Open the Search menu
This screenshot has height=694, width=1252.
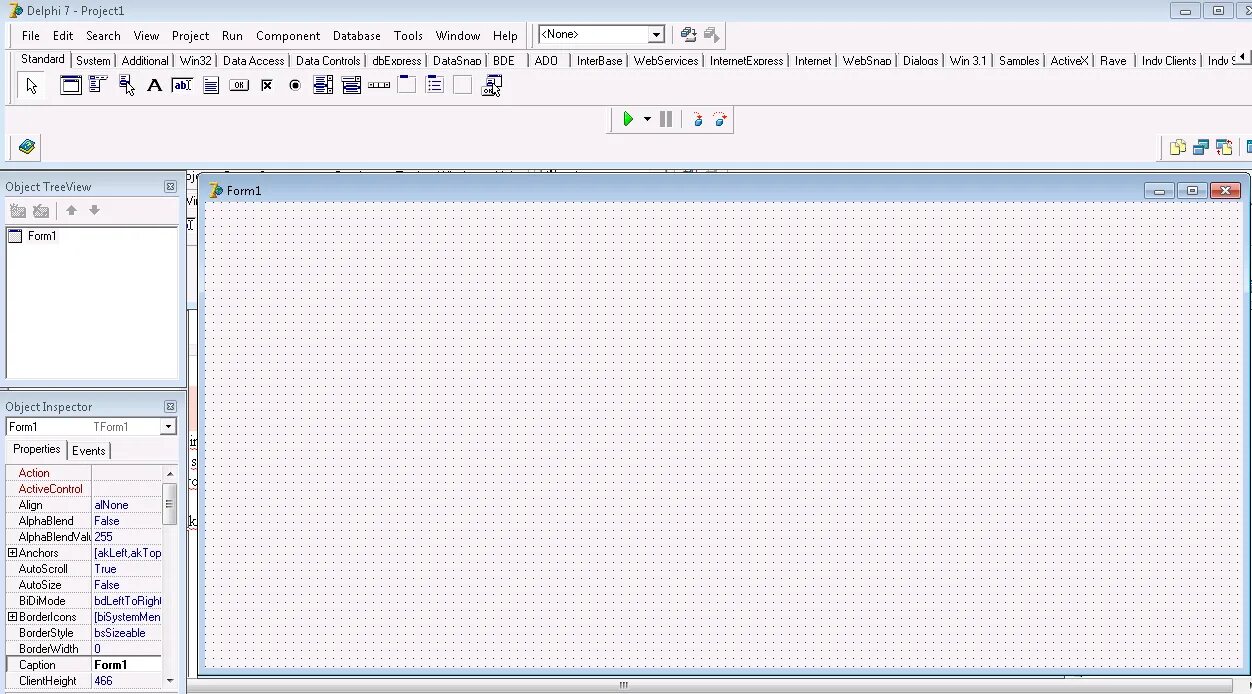point(103,35)
